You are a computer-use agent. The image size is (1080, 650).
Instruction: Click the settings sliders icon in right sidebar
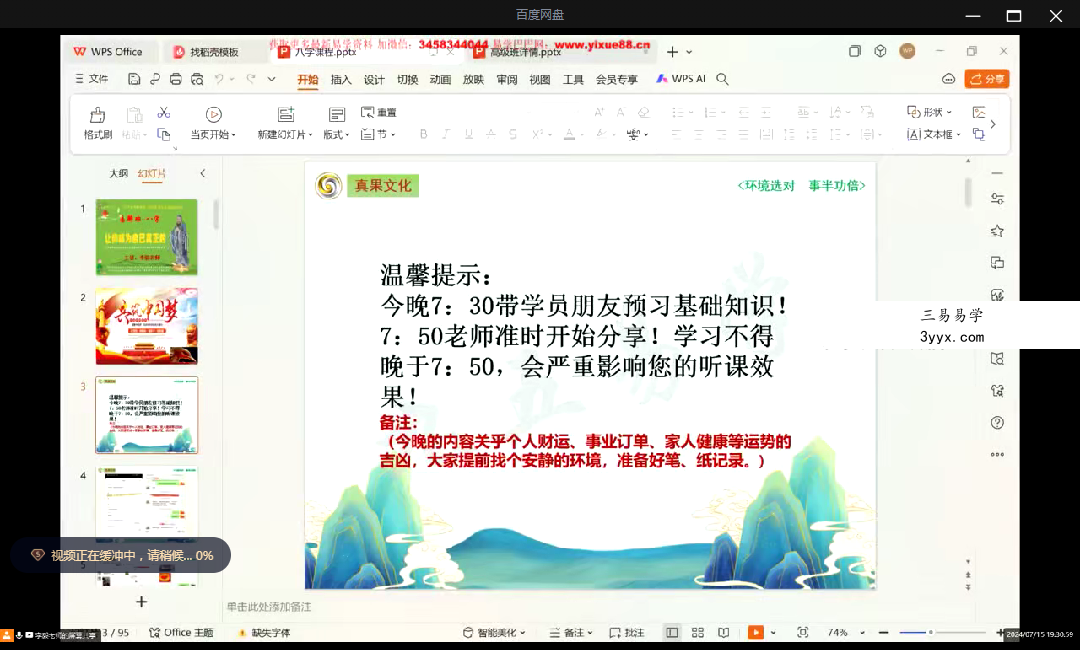coord(997,199)
